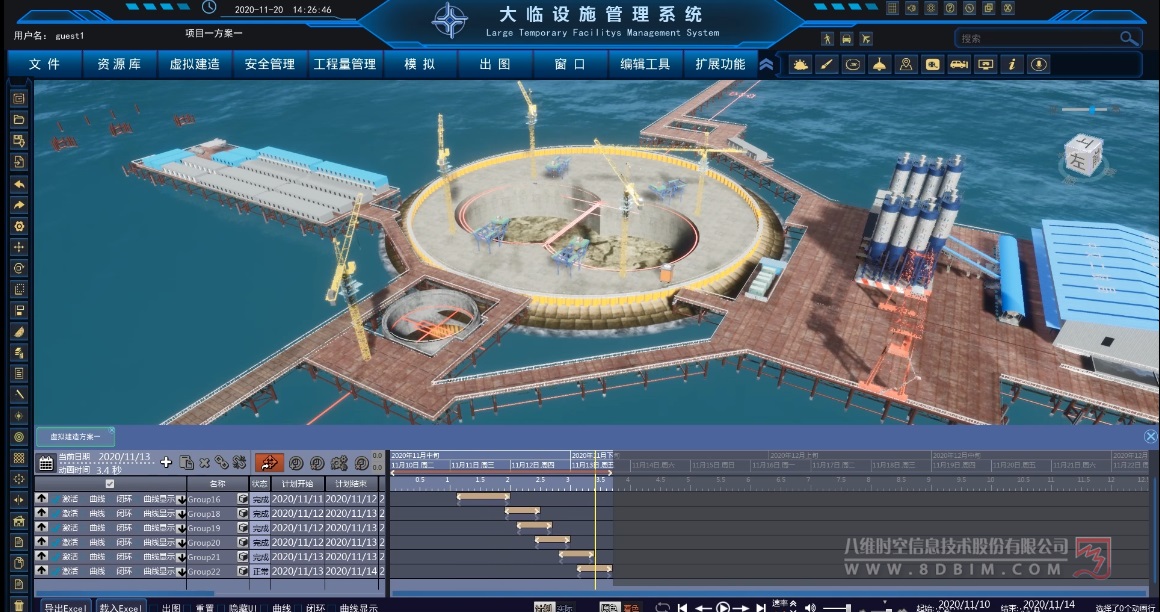1160x612 pixels.
Task: Click the 载入Excel button
Action: [122, 606]
